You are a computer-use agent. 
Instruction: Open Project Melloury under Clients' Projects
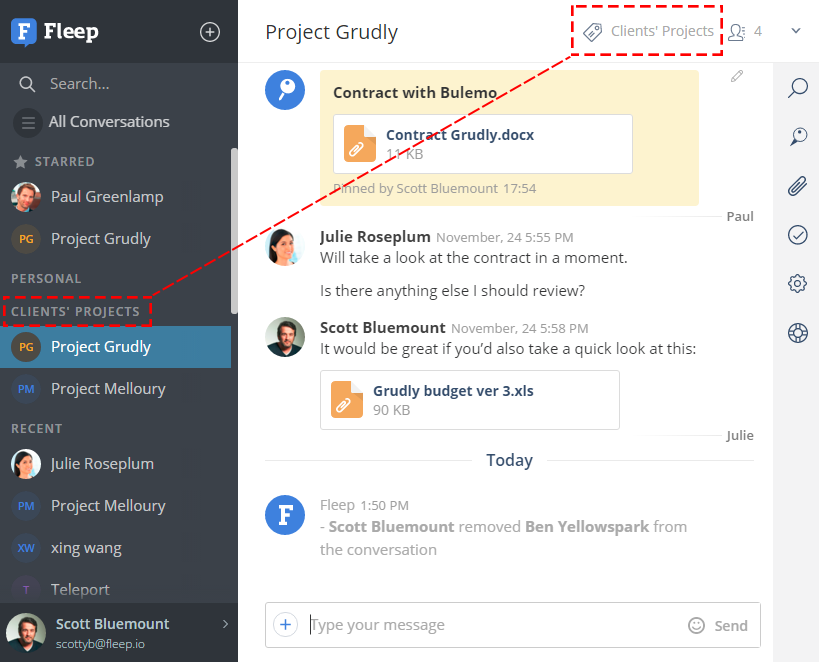(115, 389)
